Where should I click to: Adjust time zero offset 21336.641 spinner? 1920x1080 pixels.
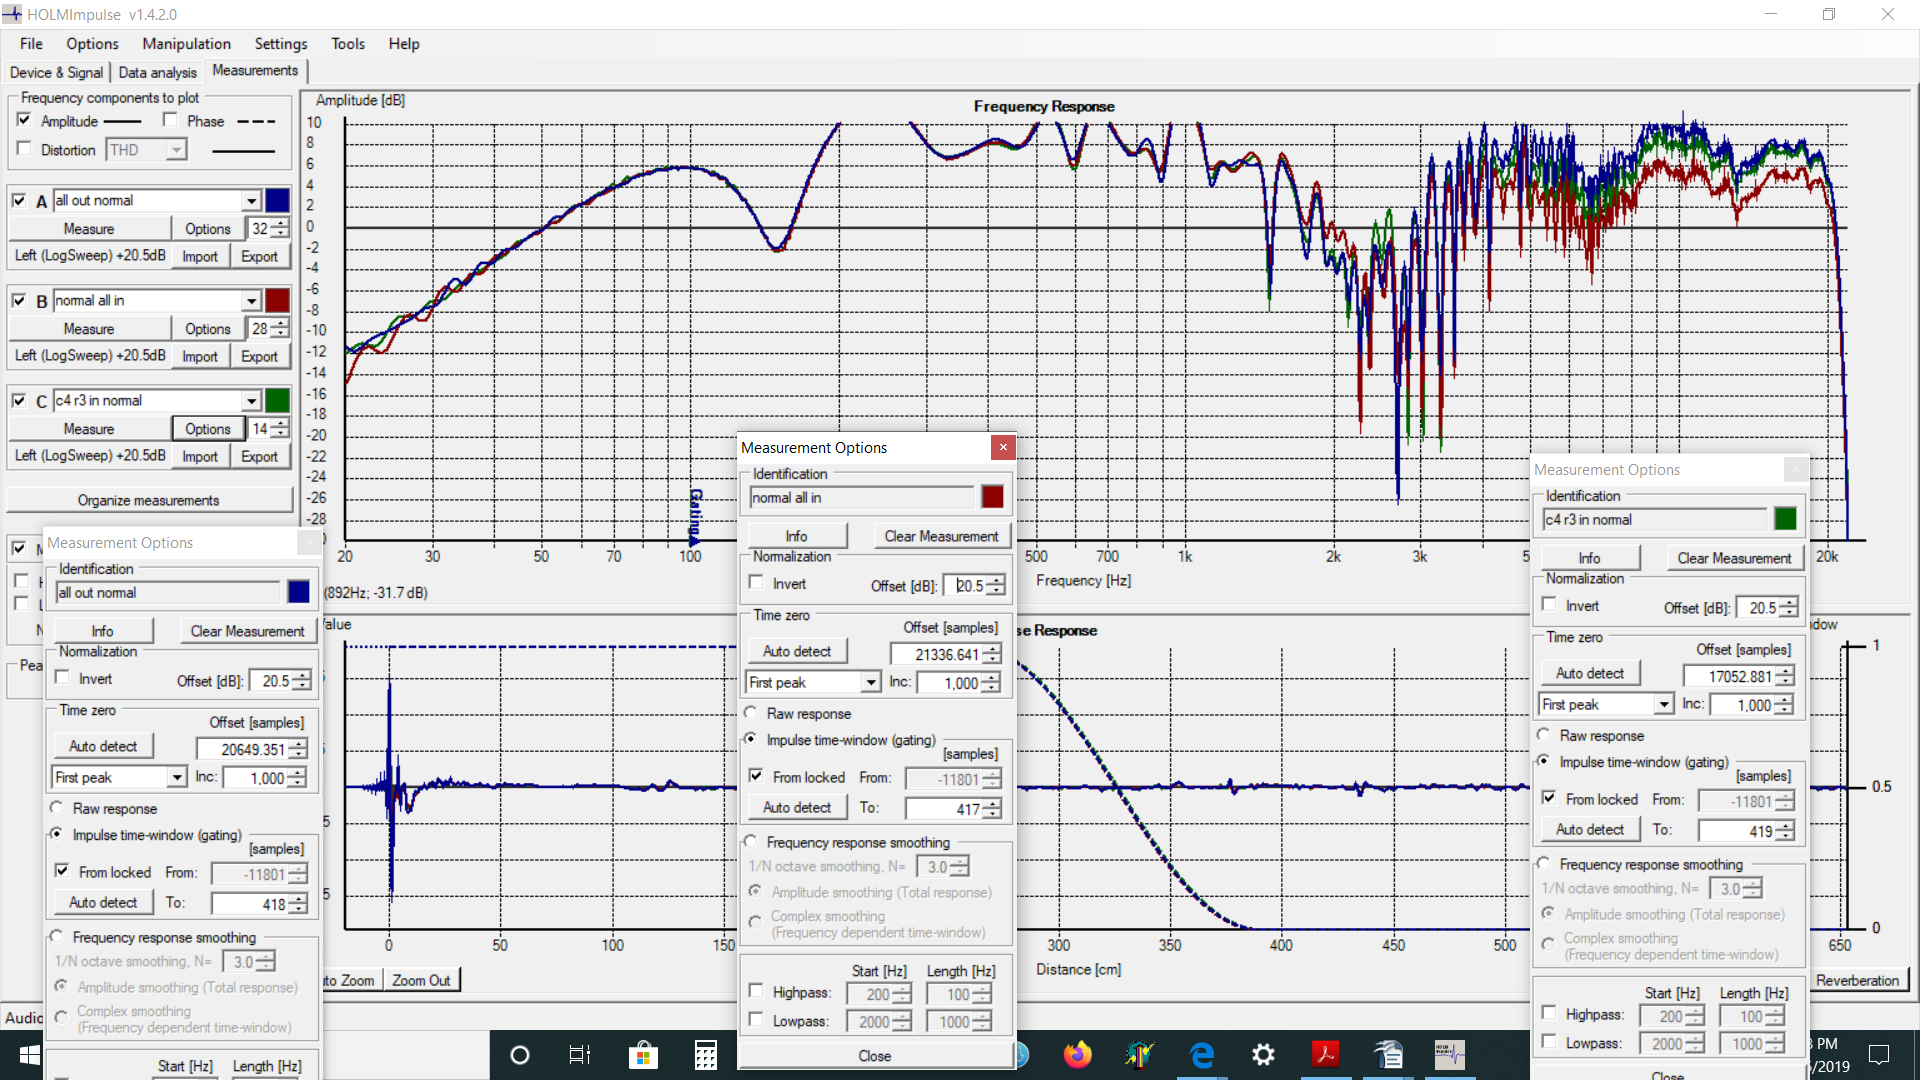point(992,654)
